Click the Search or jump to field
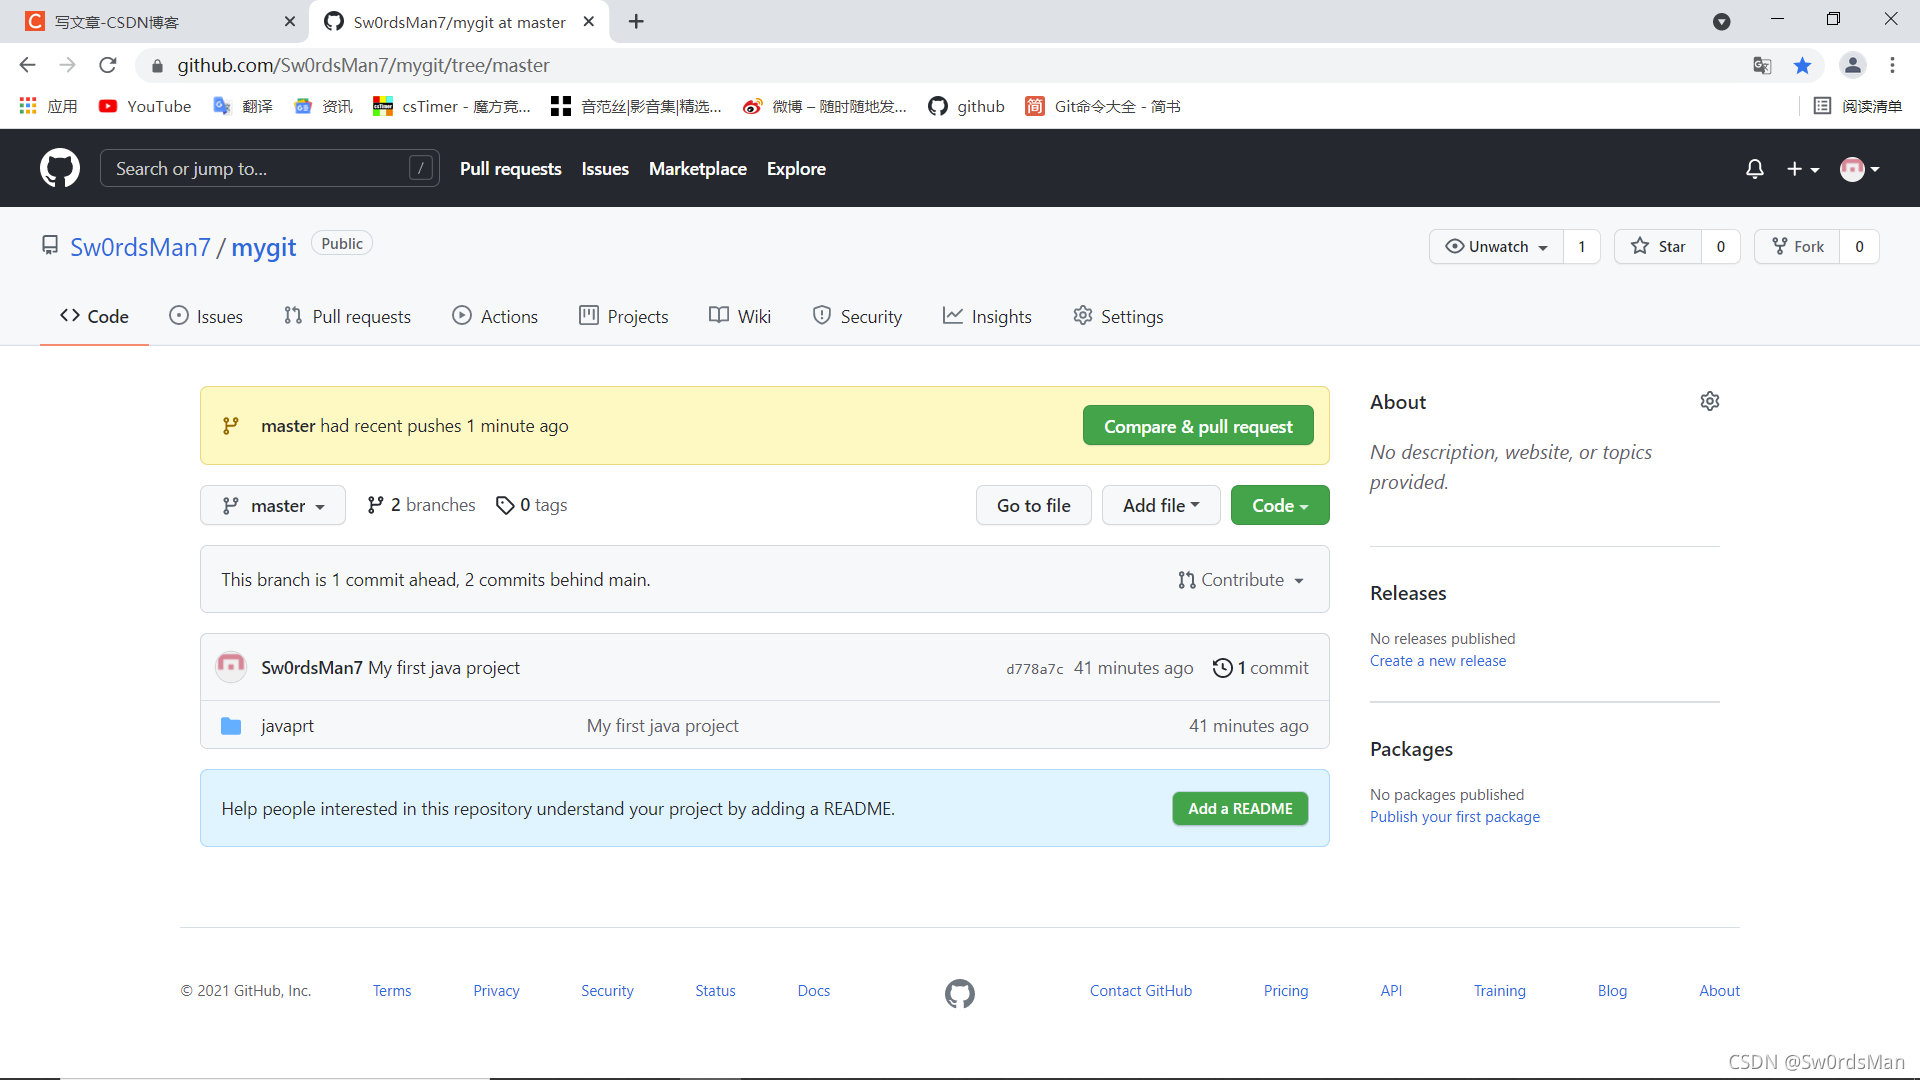This screenshot has height=1080, width=1920. click(269, 168)
